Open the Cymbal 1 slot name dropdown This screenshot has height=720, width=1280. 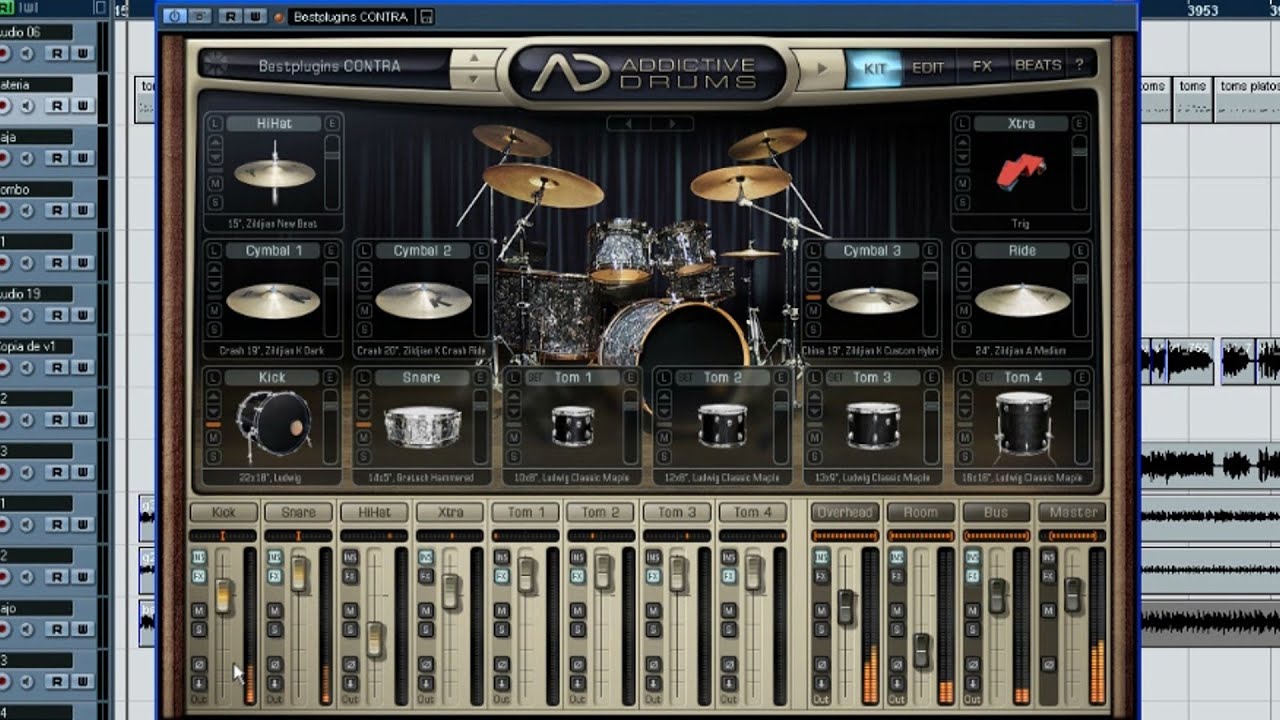(x=273, y=251)
